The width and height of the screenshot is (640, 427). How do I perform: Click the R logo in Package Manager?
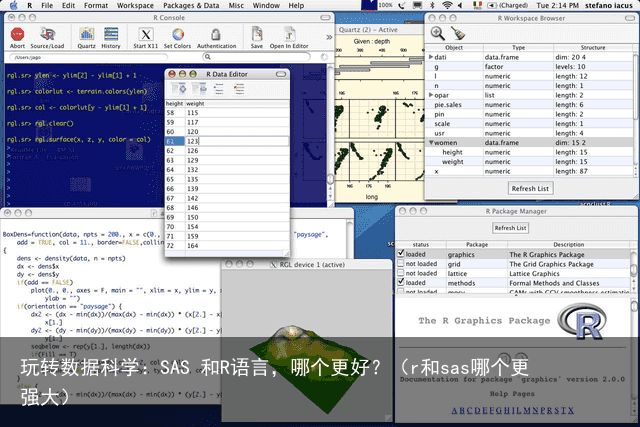coord(582,320)
